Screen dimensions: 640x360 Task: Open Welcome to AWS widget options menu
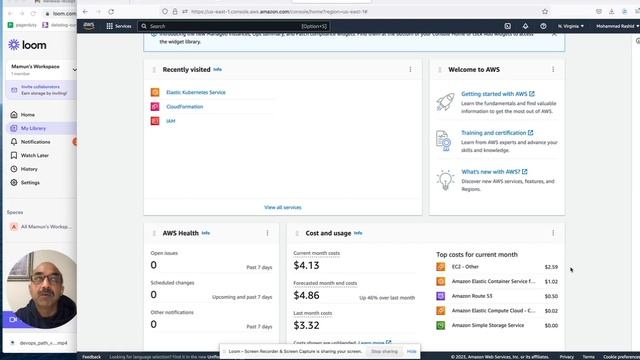[553, 69]
